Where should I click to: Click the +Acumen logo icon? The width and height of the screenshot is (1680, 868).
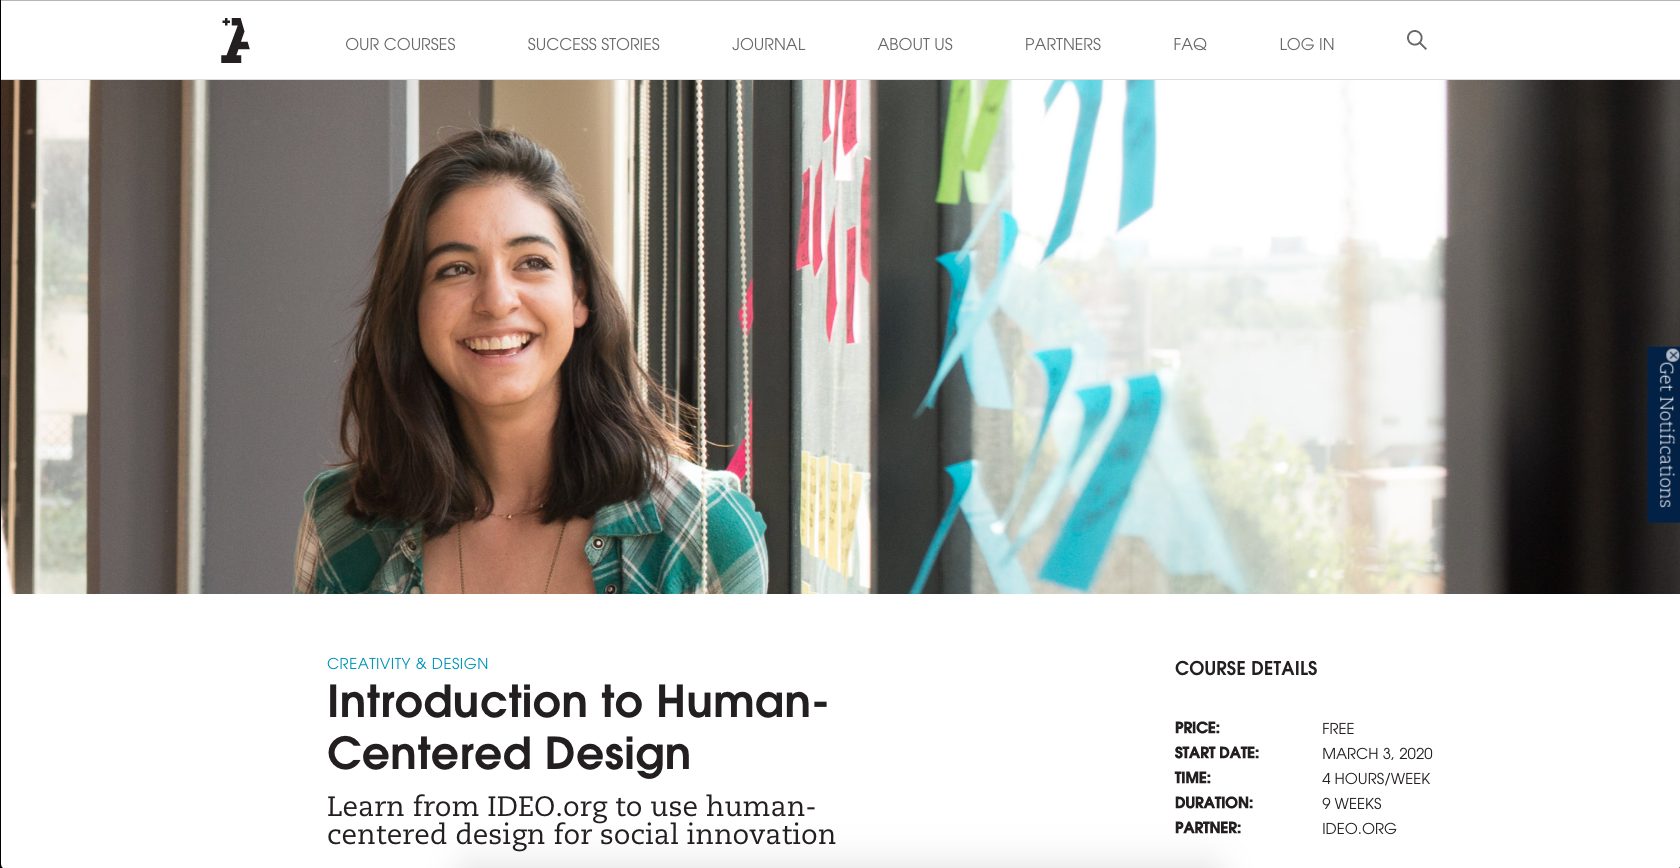235,40
